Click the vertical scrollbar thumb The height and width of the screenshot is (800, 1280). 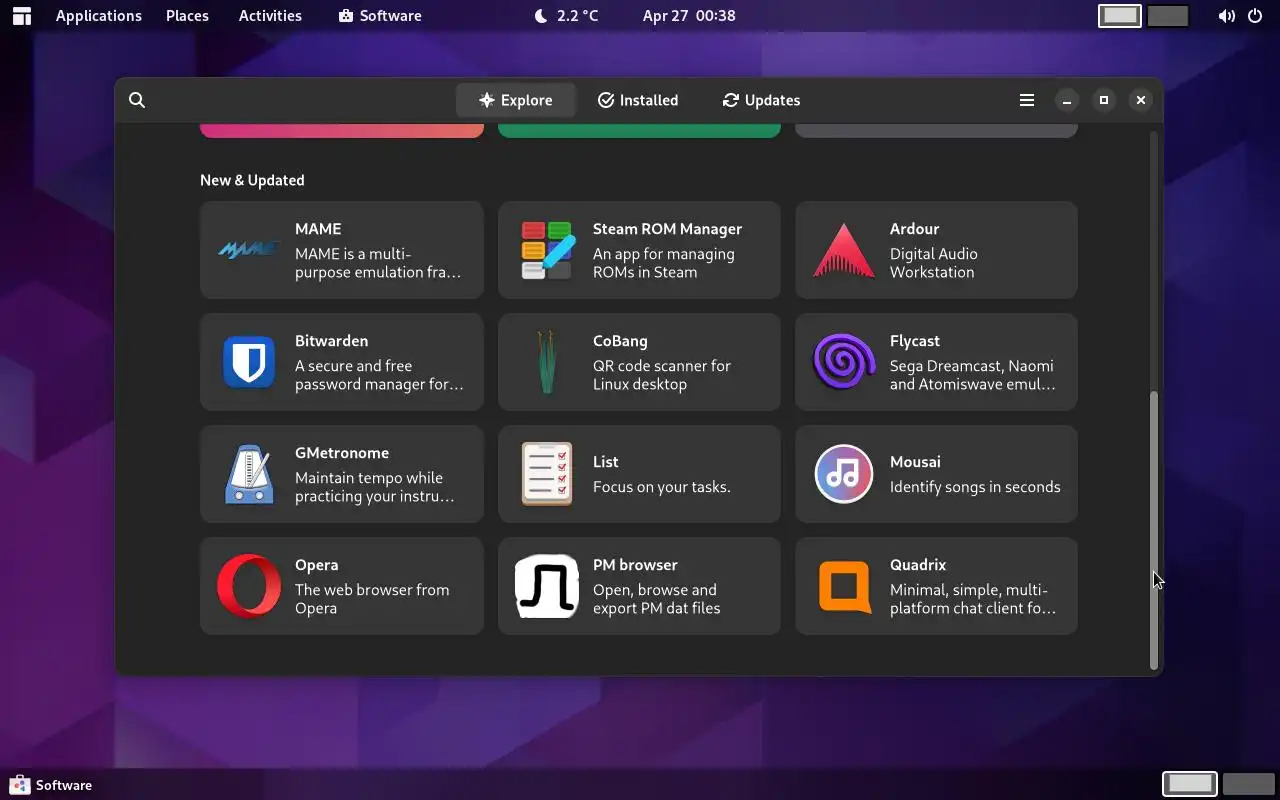click(x=1153, y=530)
